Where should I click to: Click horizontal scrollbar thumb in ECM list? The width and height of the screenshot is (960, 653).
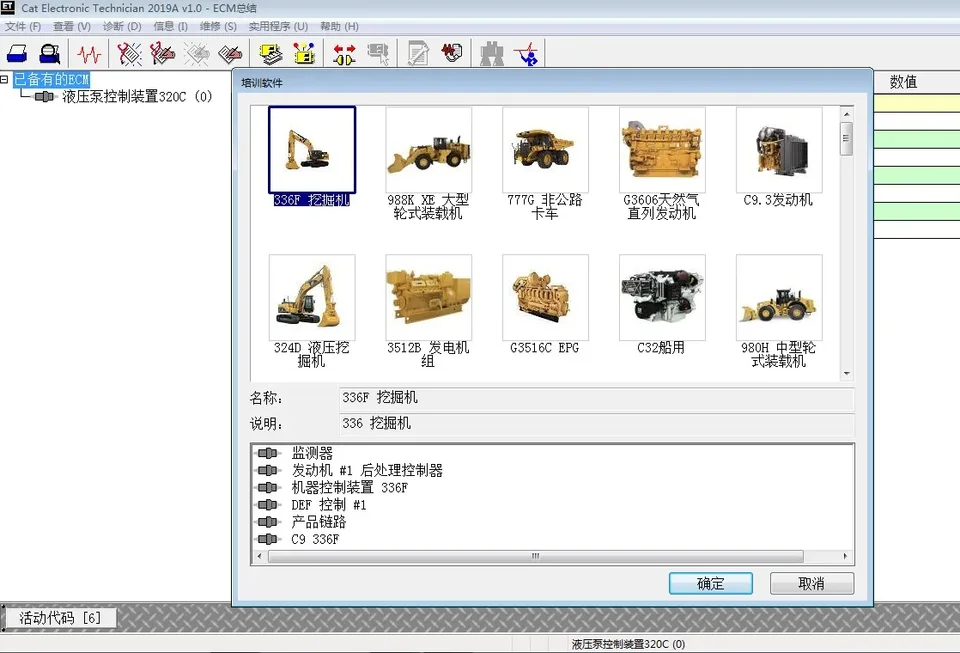pyautogui.click(x=536, y=556)
